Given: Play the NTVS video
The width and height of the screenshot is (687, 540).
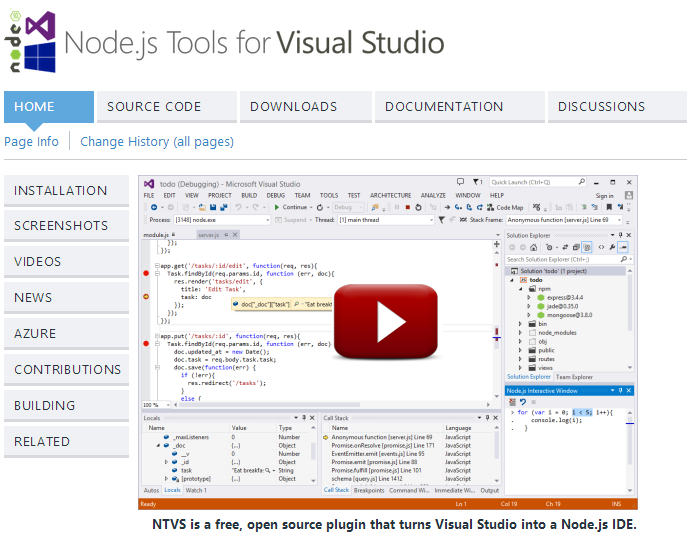Looking at the screenshot, I should pyautogui.click(x=386, y=321).
